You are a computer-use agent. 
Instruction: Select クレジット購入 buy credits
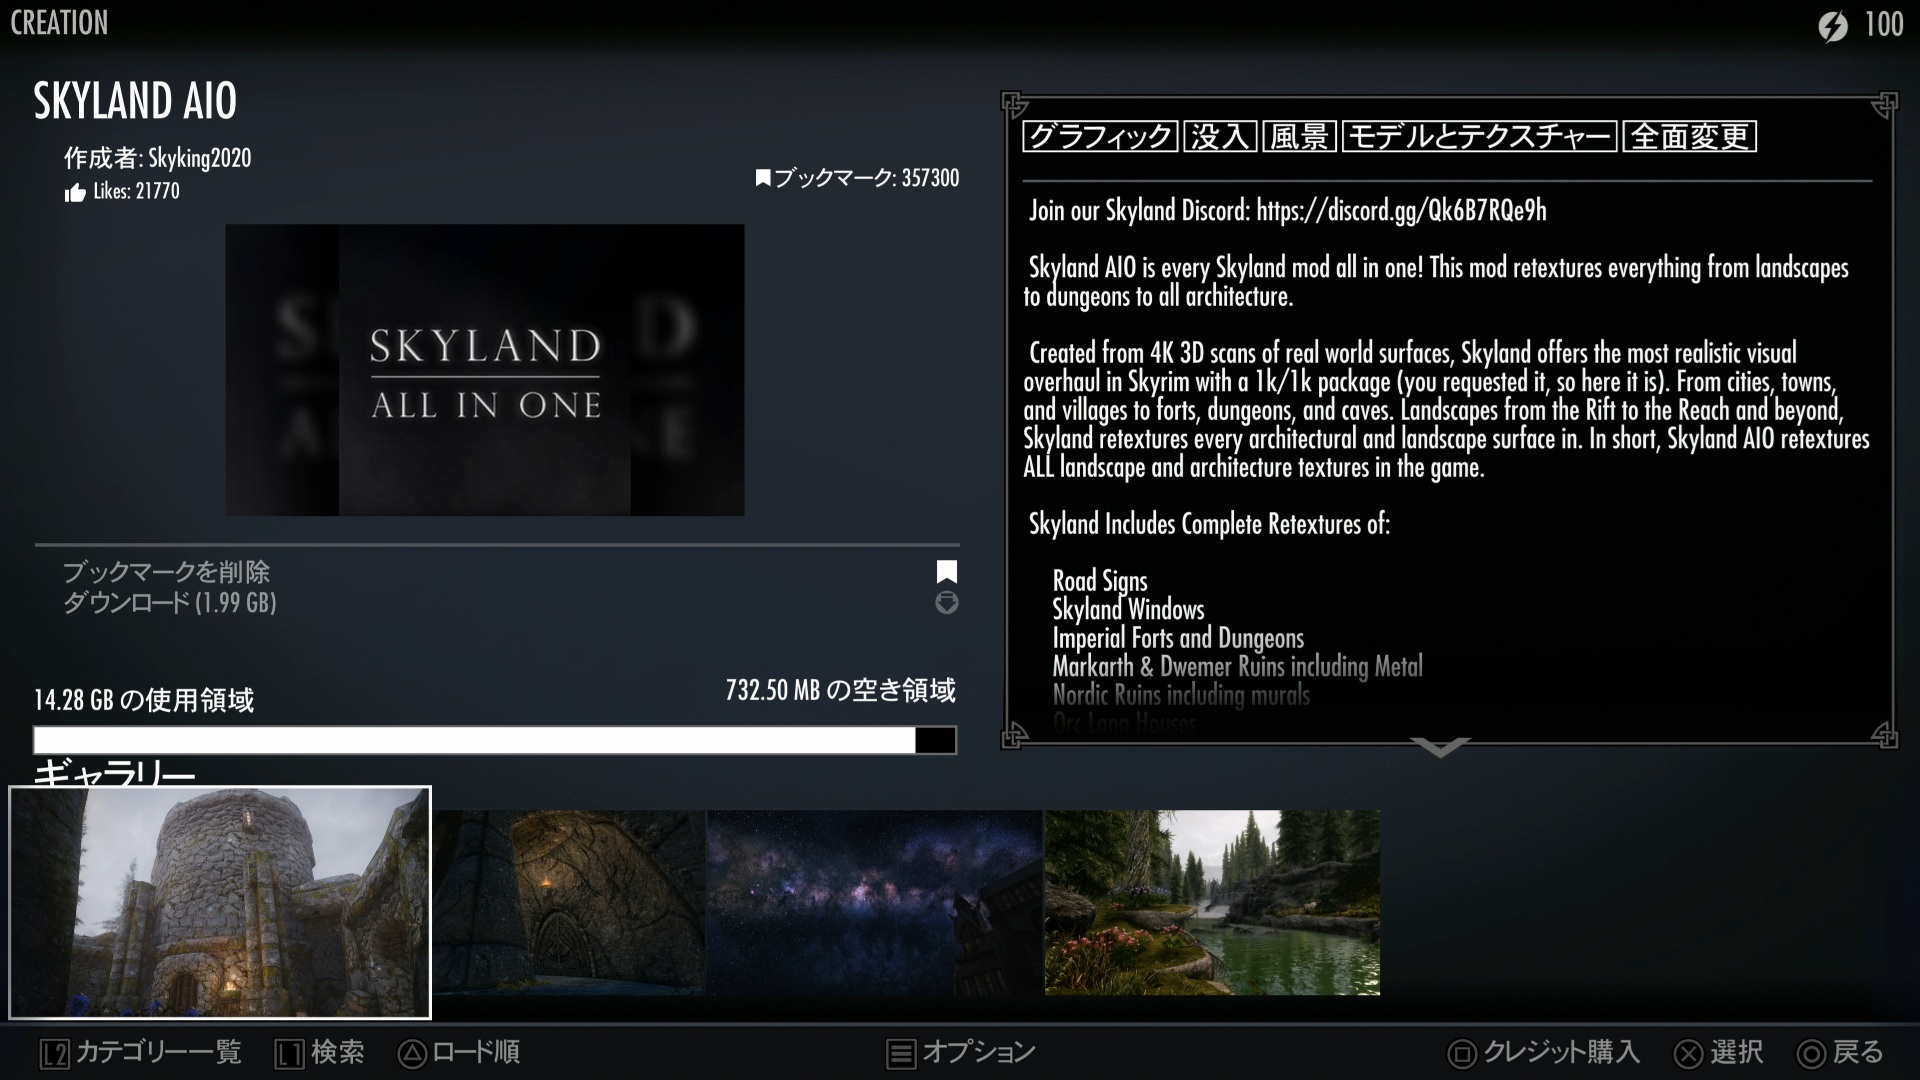1562,1052
